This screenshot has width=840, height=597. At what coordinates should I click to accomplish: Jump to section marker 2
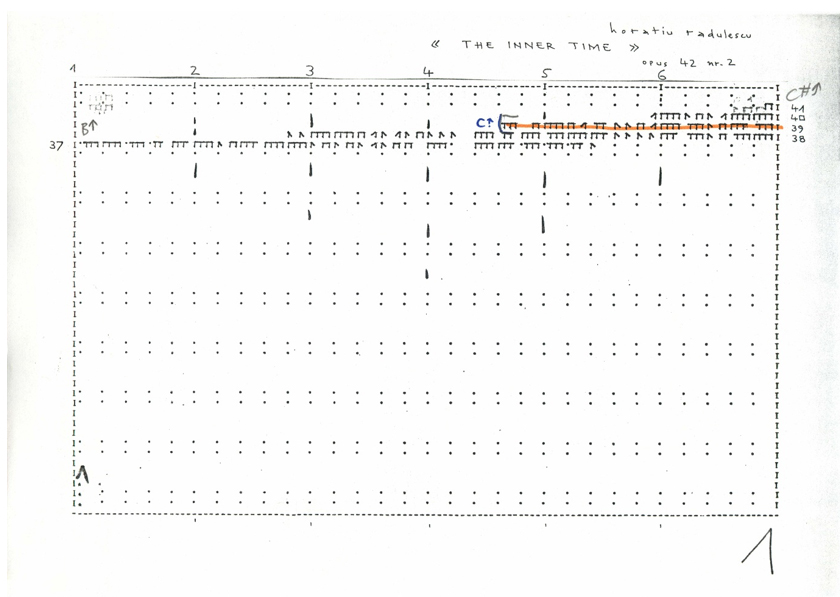[x=195, y=70]
